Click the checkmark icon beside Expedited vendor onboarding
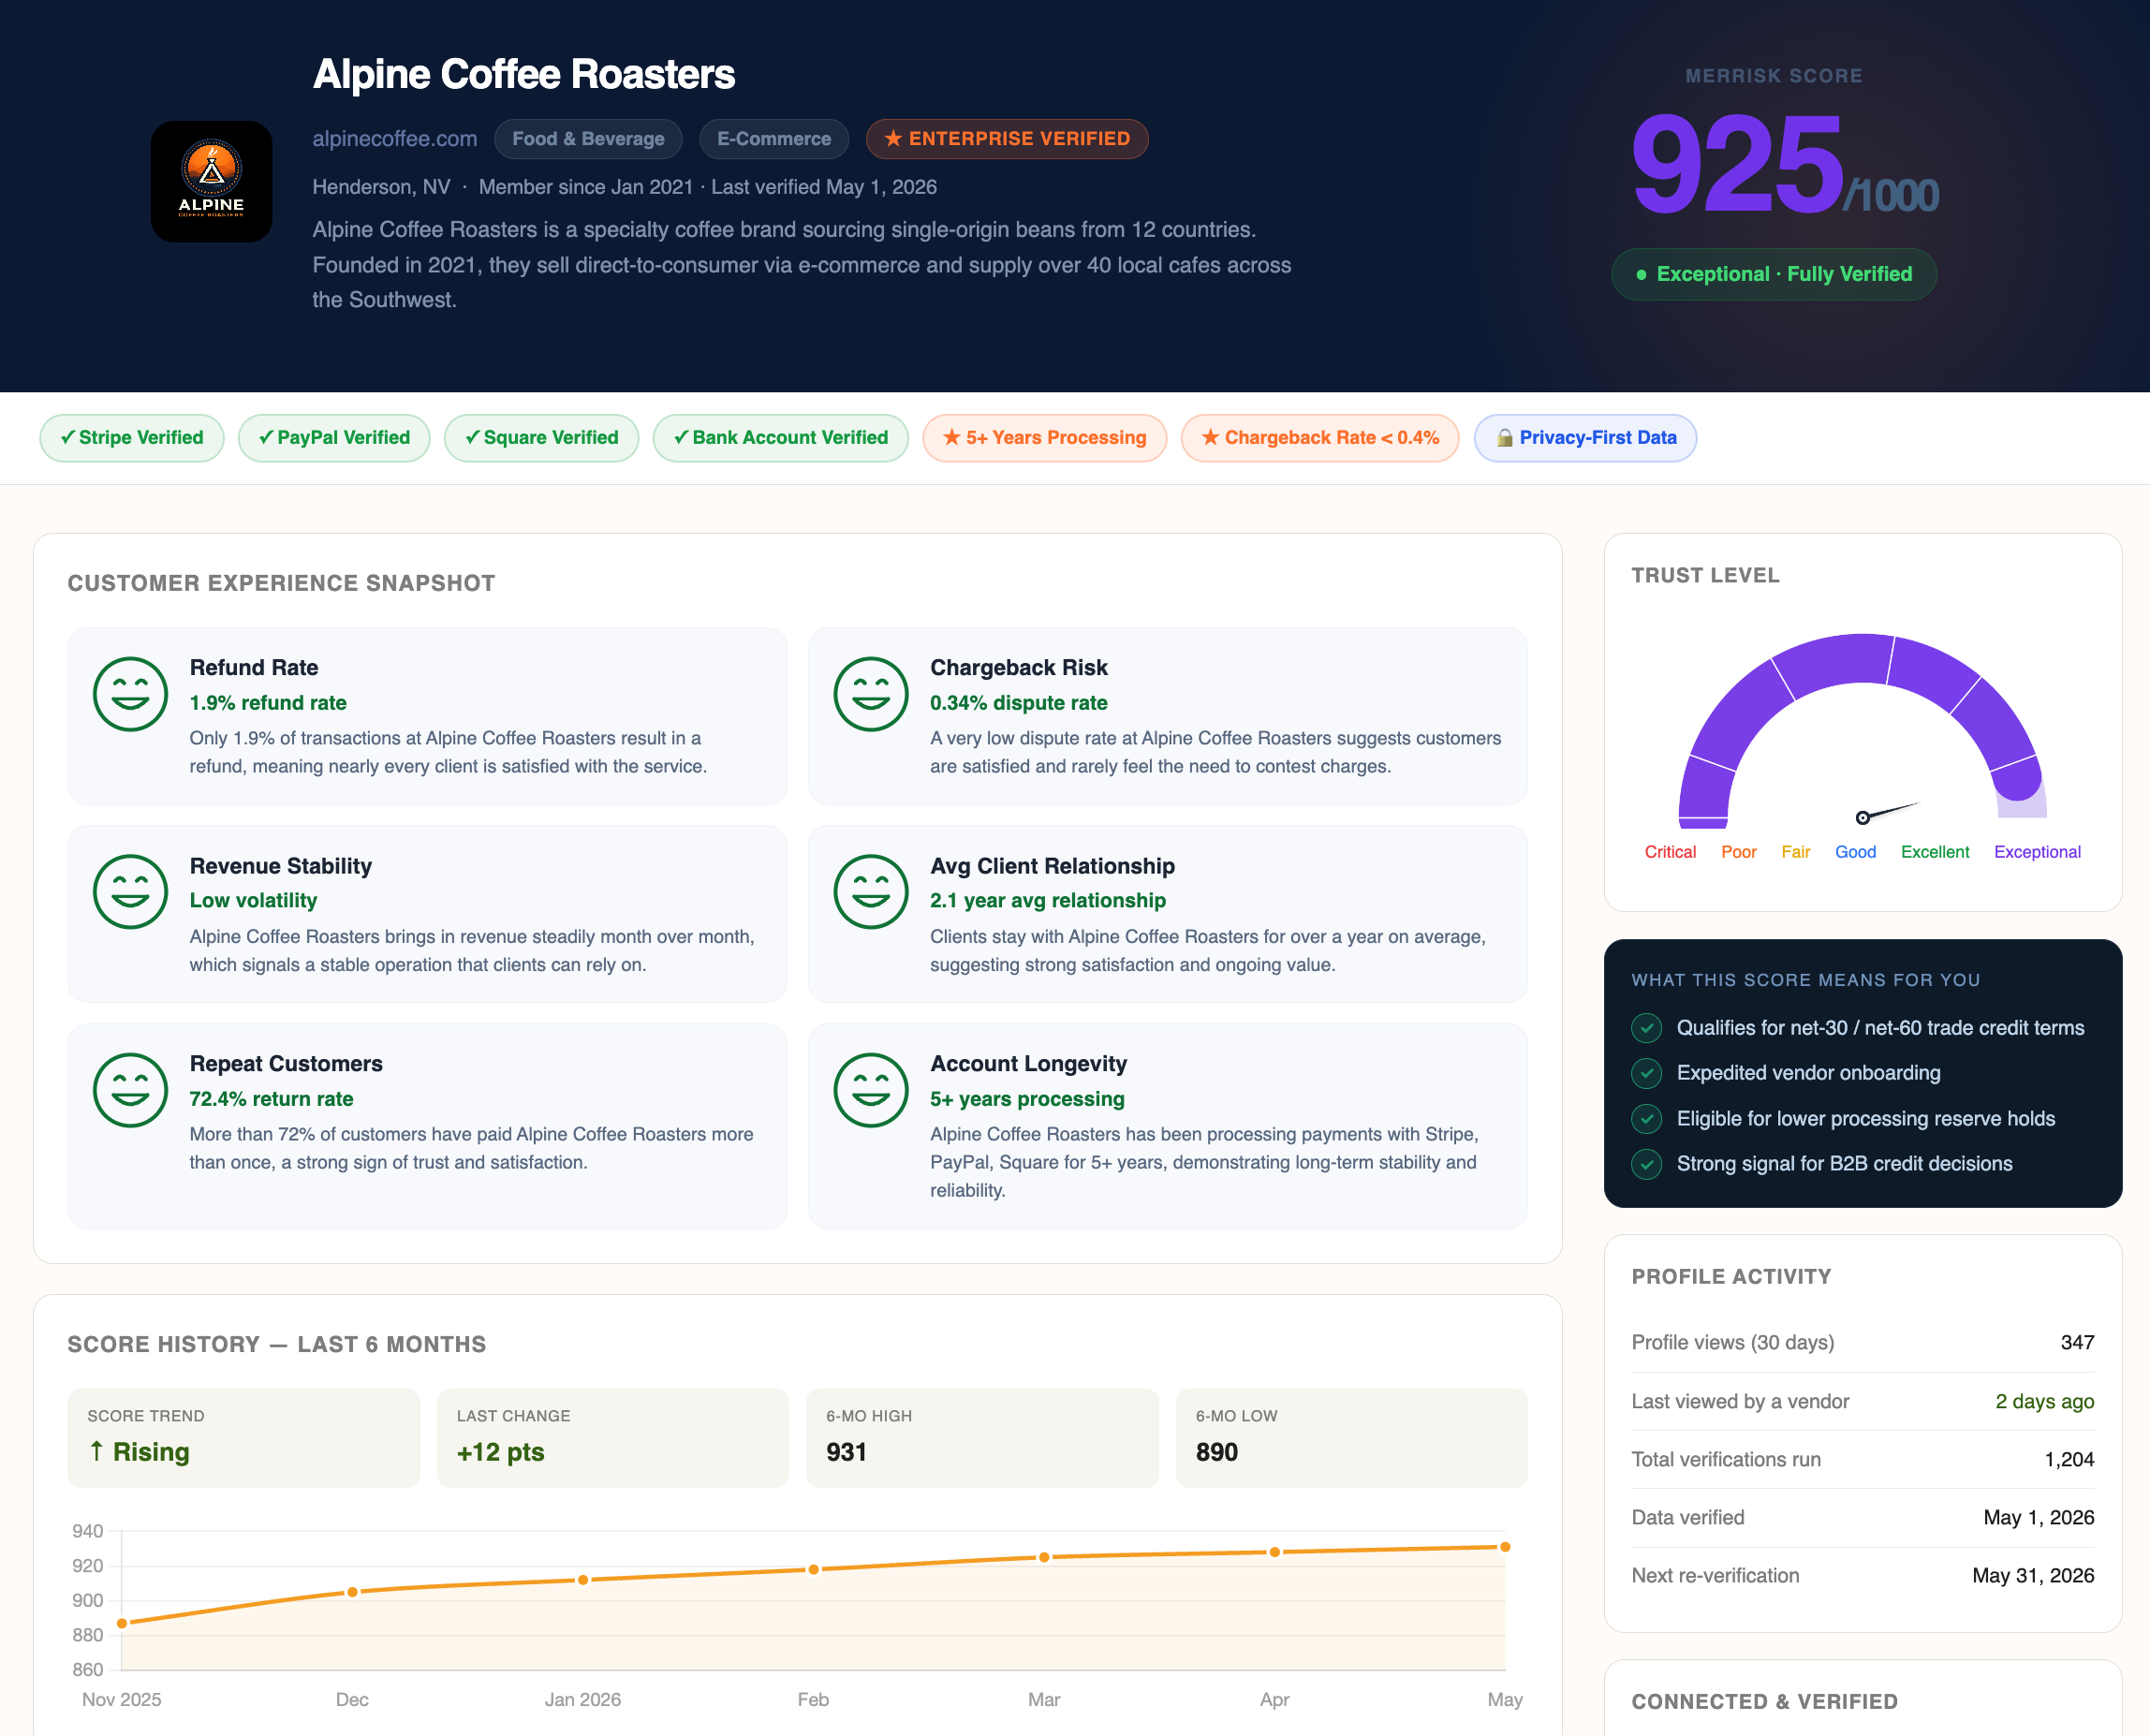The width and height of the screenshot is (2150, 1736). point(1646,1073)
